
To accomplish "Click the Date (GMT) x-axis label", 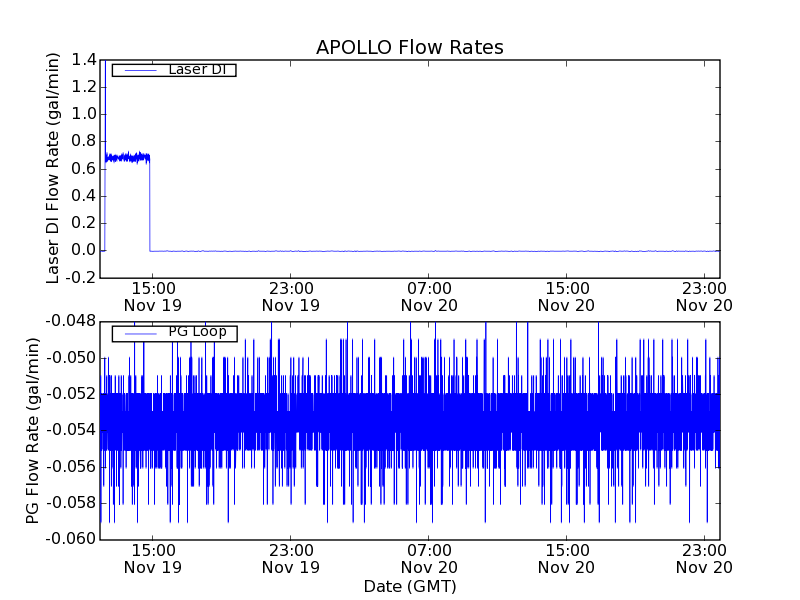I will click(409, 586).
